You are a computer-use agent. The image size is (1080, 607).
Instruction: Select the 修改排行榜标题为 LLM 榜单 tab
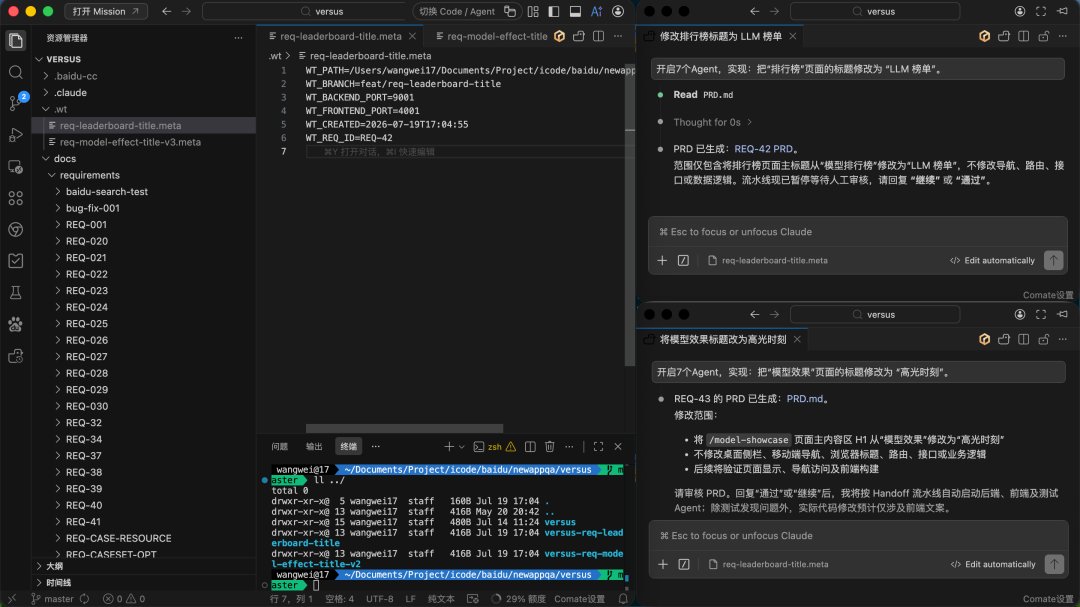tap(720, 36)
